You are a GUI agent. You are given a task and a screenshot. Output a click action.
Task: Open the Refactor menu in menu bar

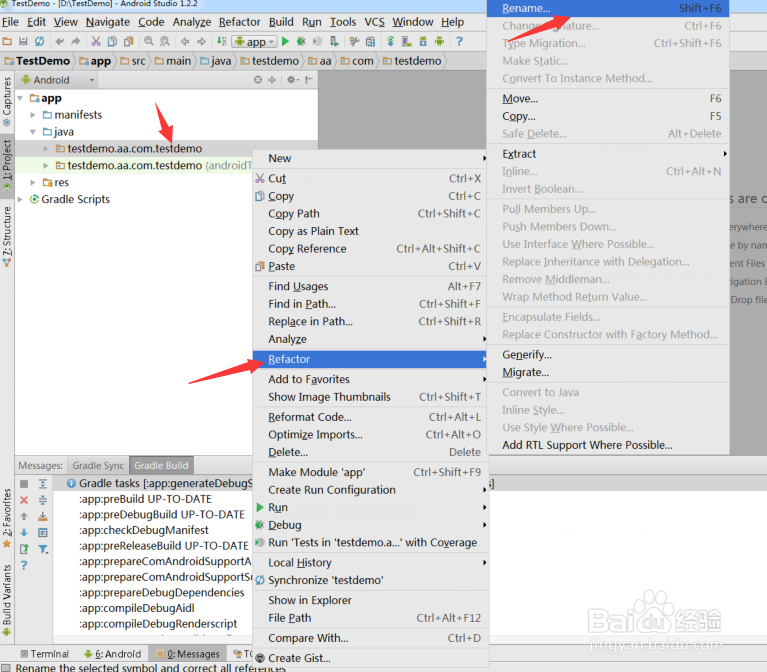tap(239, 22)
